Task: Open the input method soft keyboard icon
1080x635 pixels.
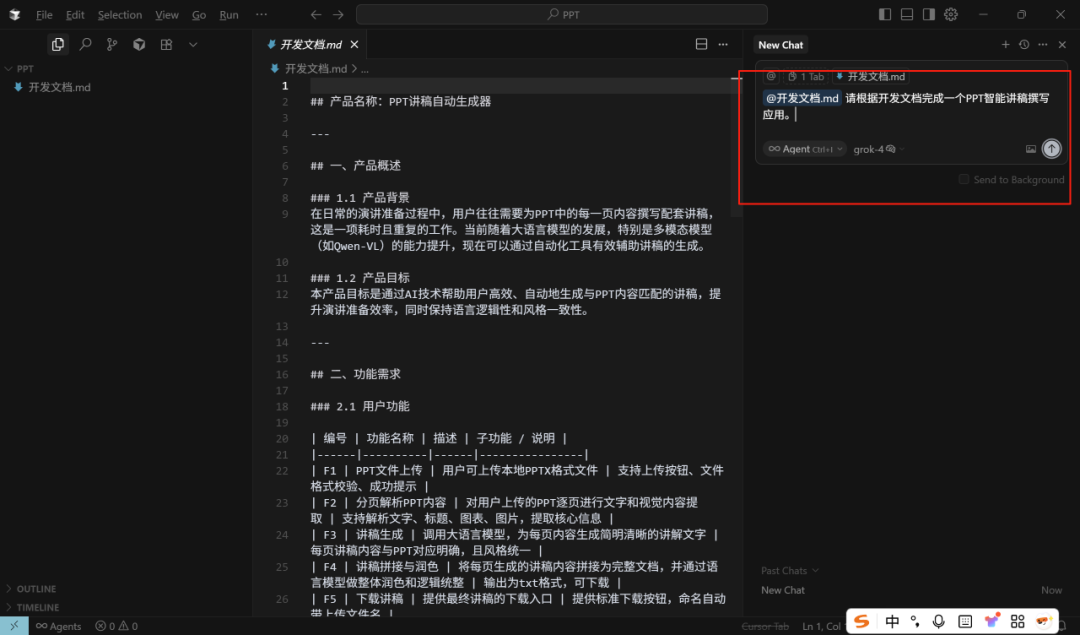Action: pyautogui.click(x=965, y=621)
